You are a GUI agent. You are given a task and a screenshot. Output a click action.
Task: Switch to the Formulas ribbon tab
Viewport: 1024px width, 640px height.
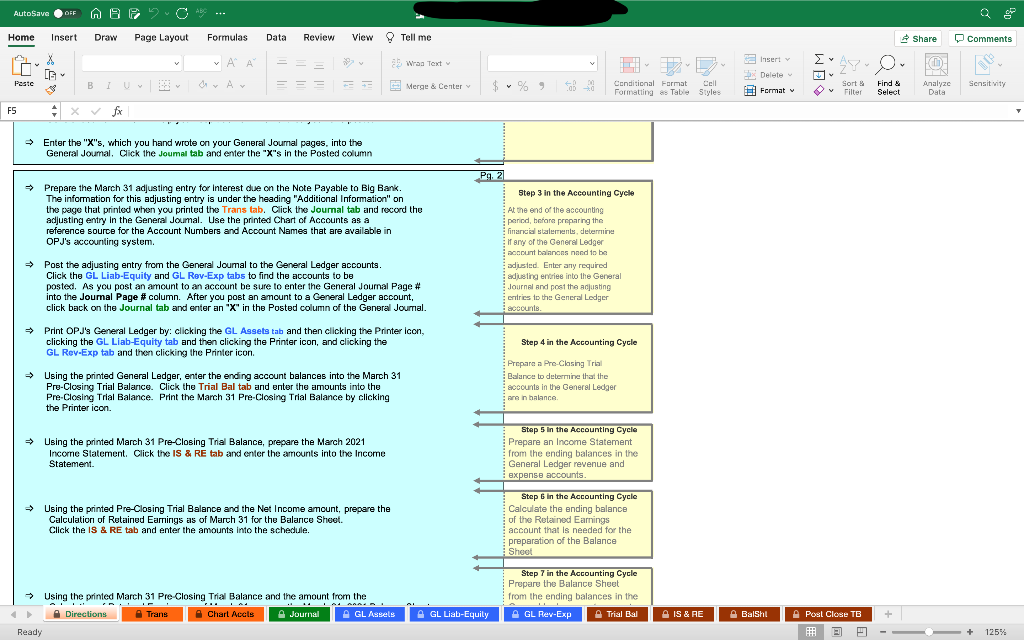[227, 38]
